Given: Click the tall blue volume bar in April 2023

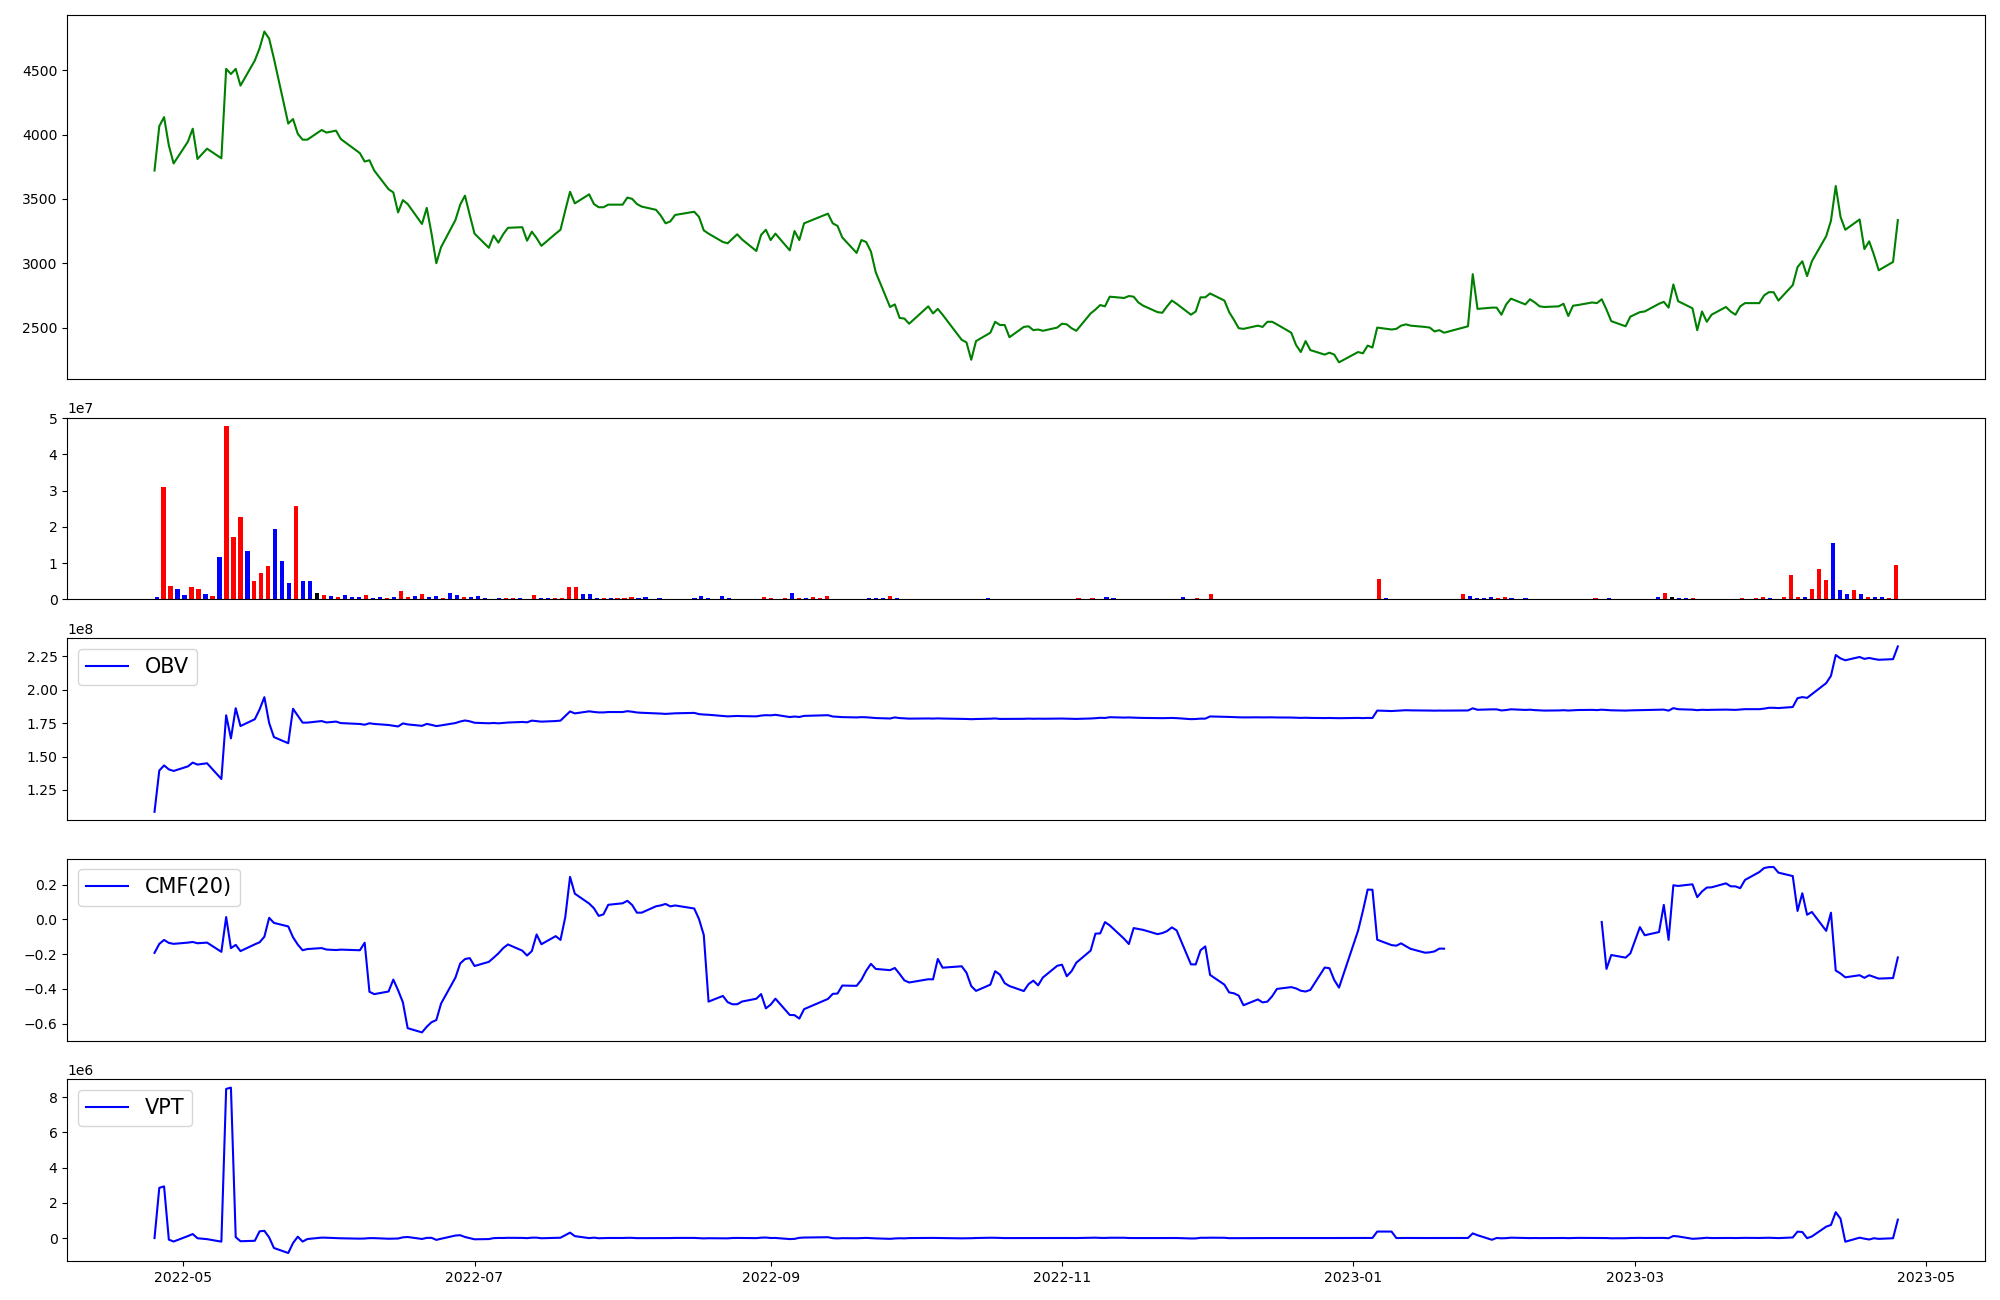Looking at the screenshot, I should 1833,571.
